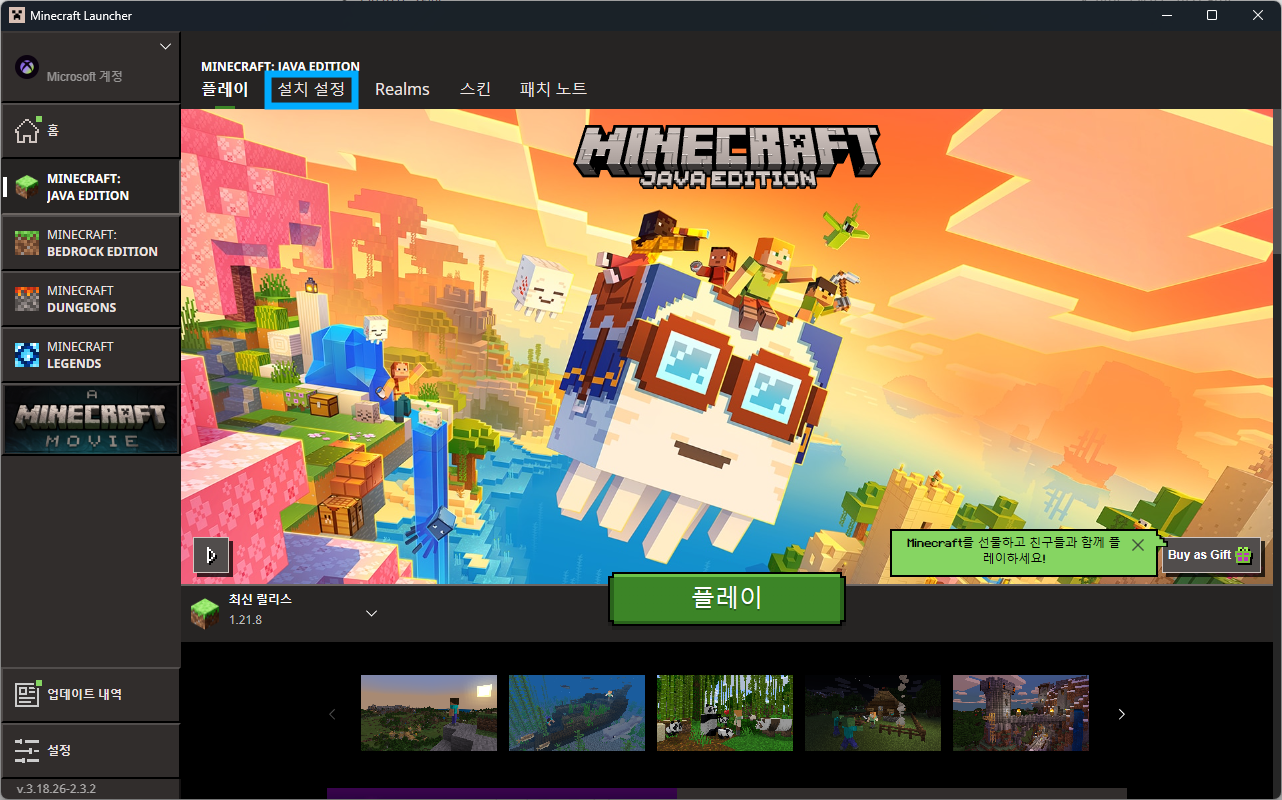Maximize the Minecraft Launcher window
1282x800 pixels.
click(x=1212, y=15)
